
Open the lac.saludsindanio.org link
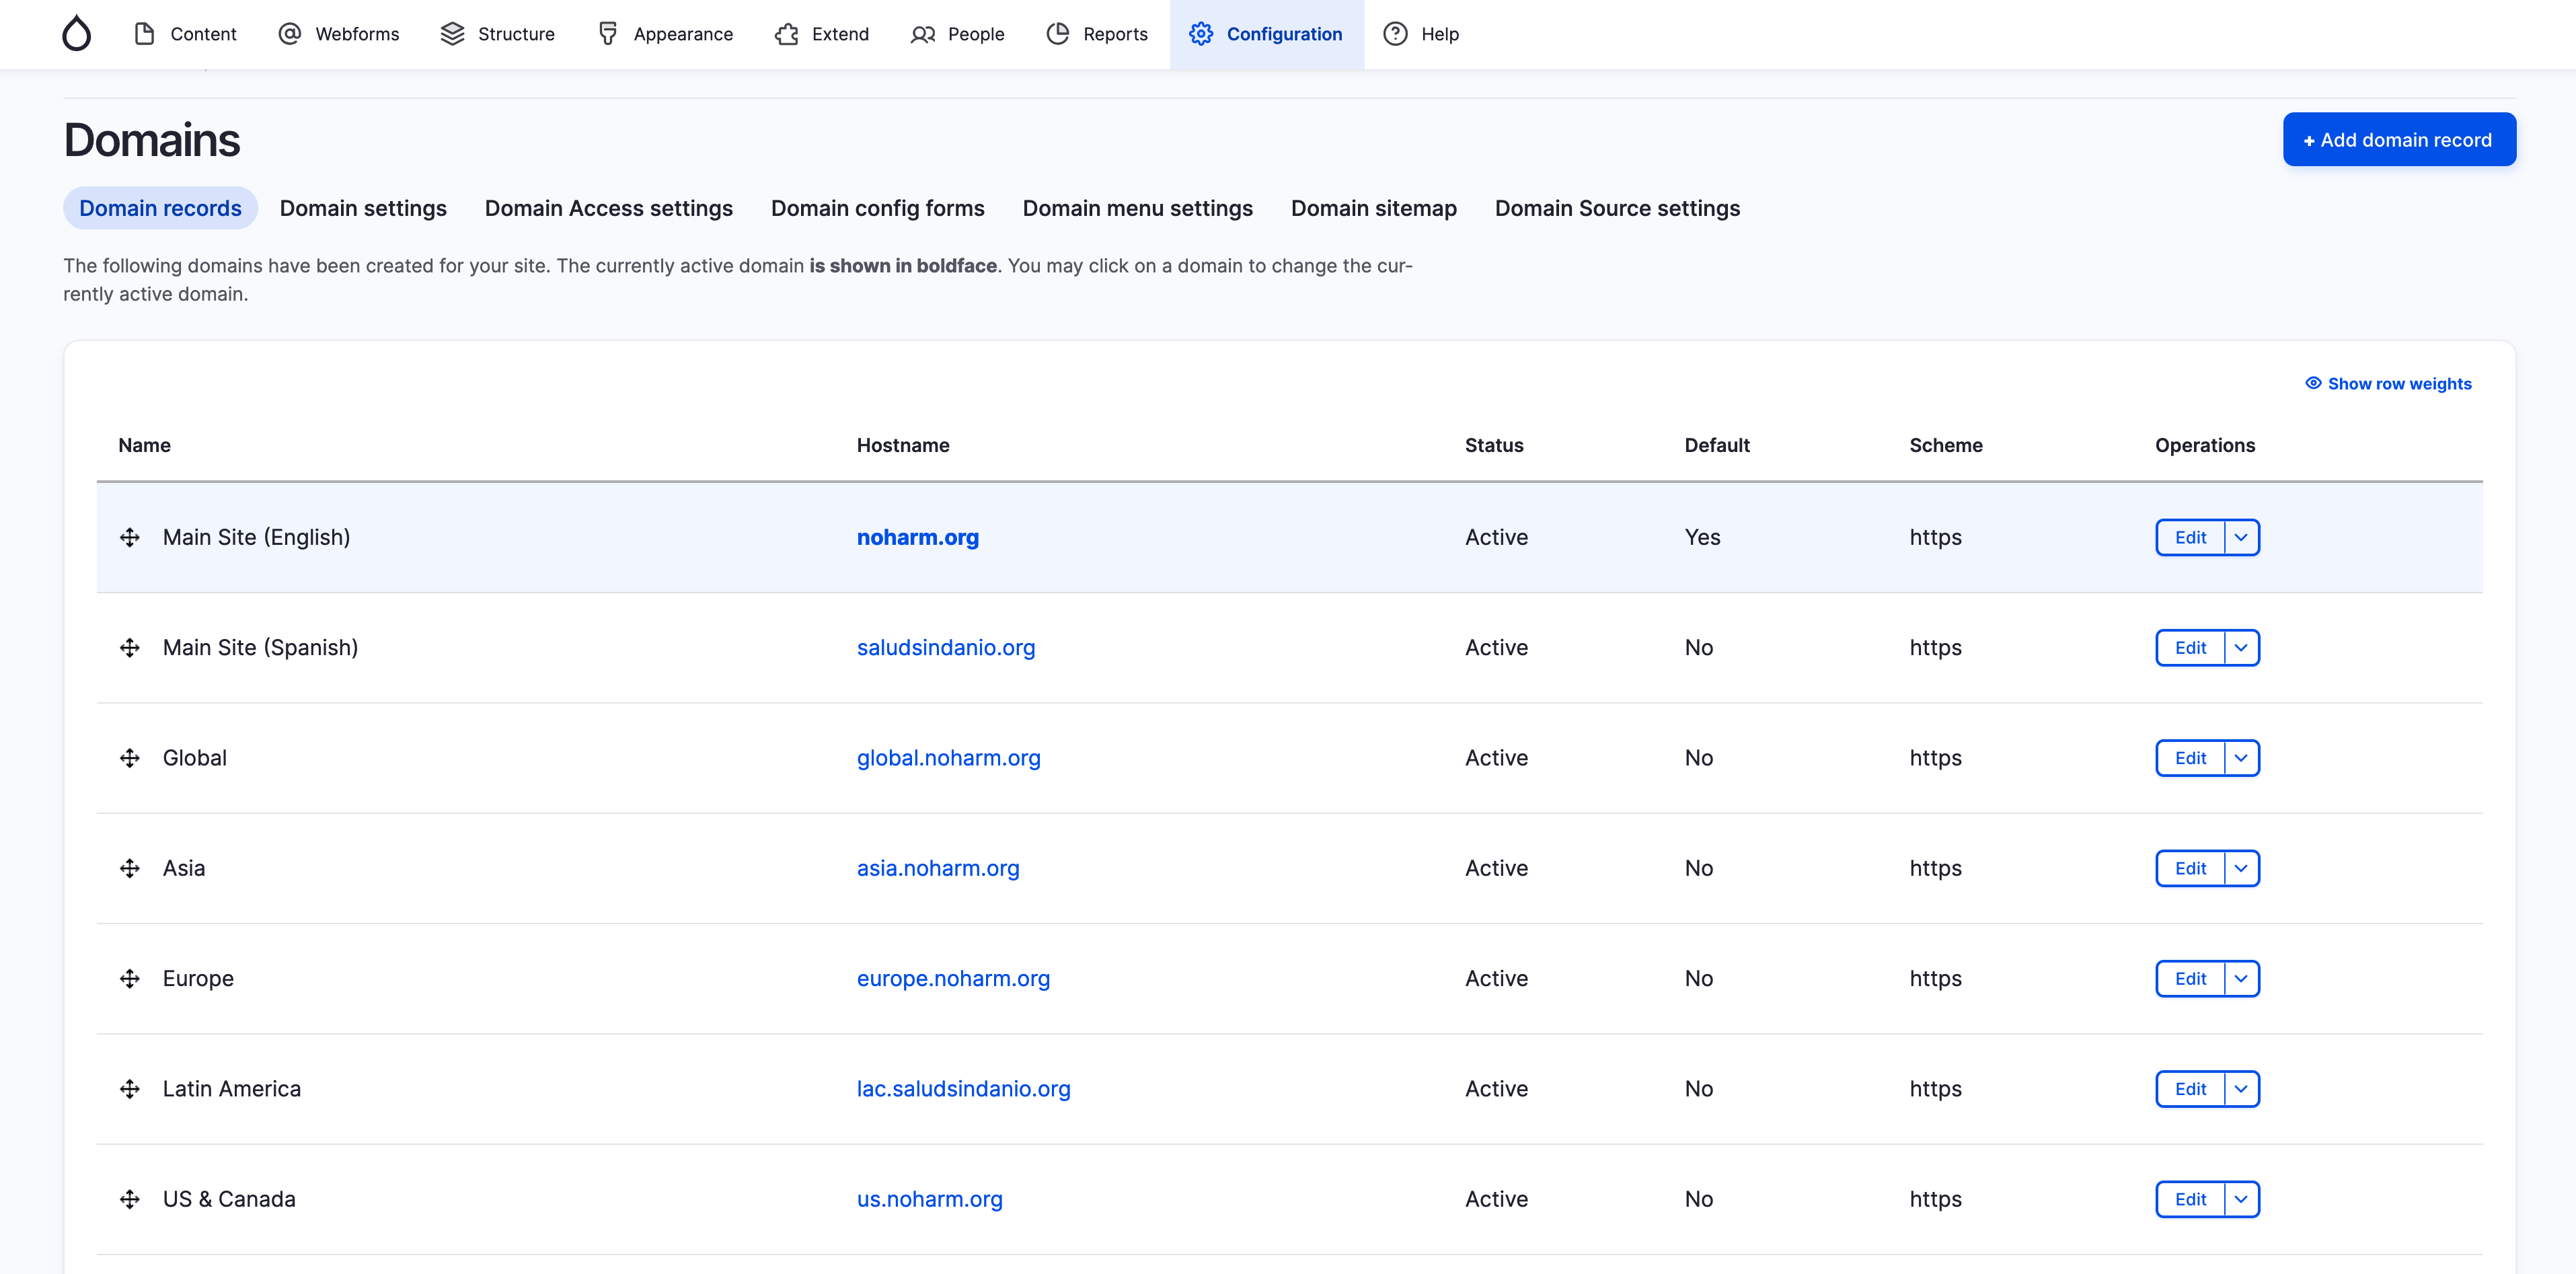click(963, 1089)
